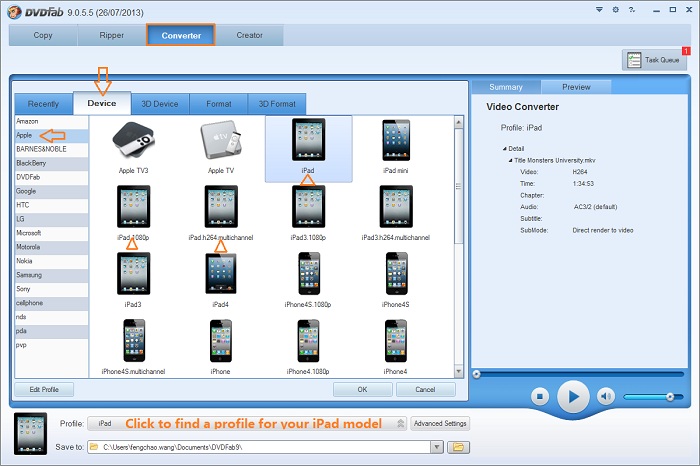This screenshot has width=700, height=466.
Task: Collapse the Title Monsters University.mkv node
Action: click(510, 160)
